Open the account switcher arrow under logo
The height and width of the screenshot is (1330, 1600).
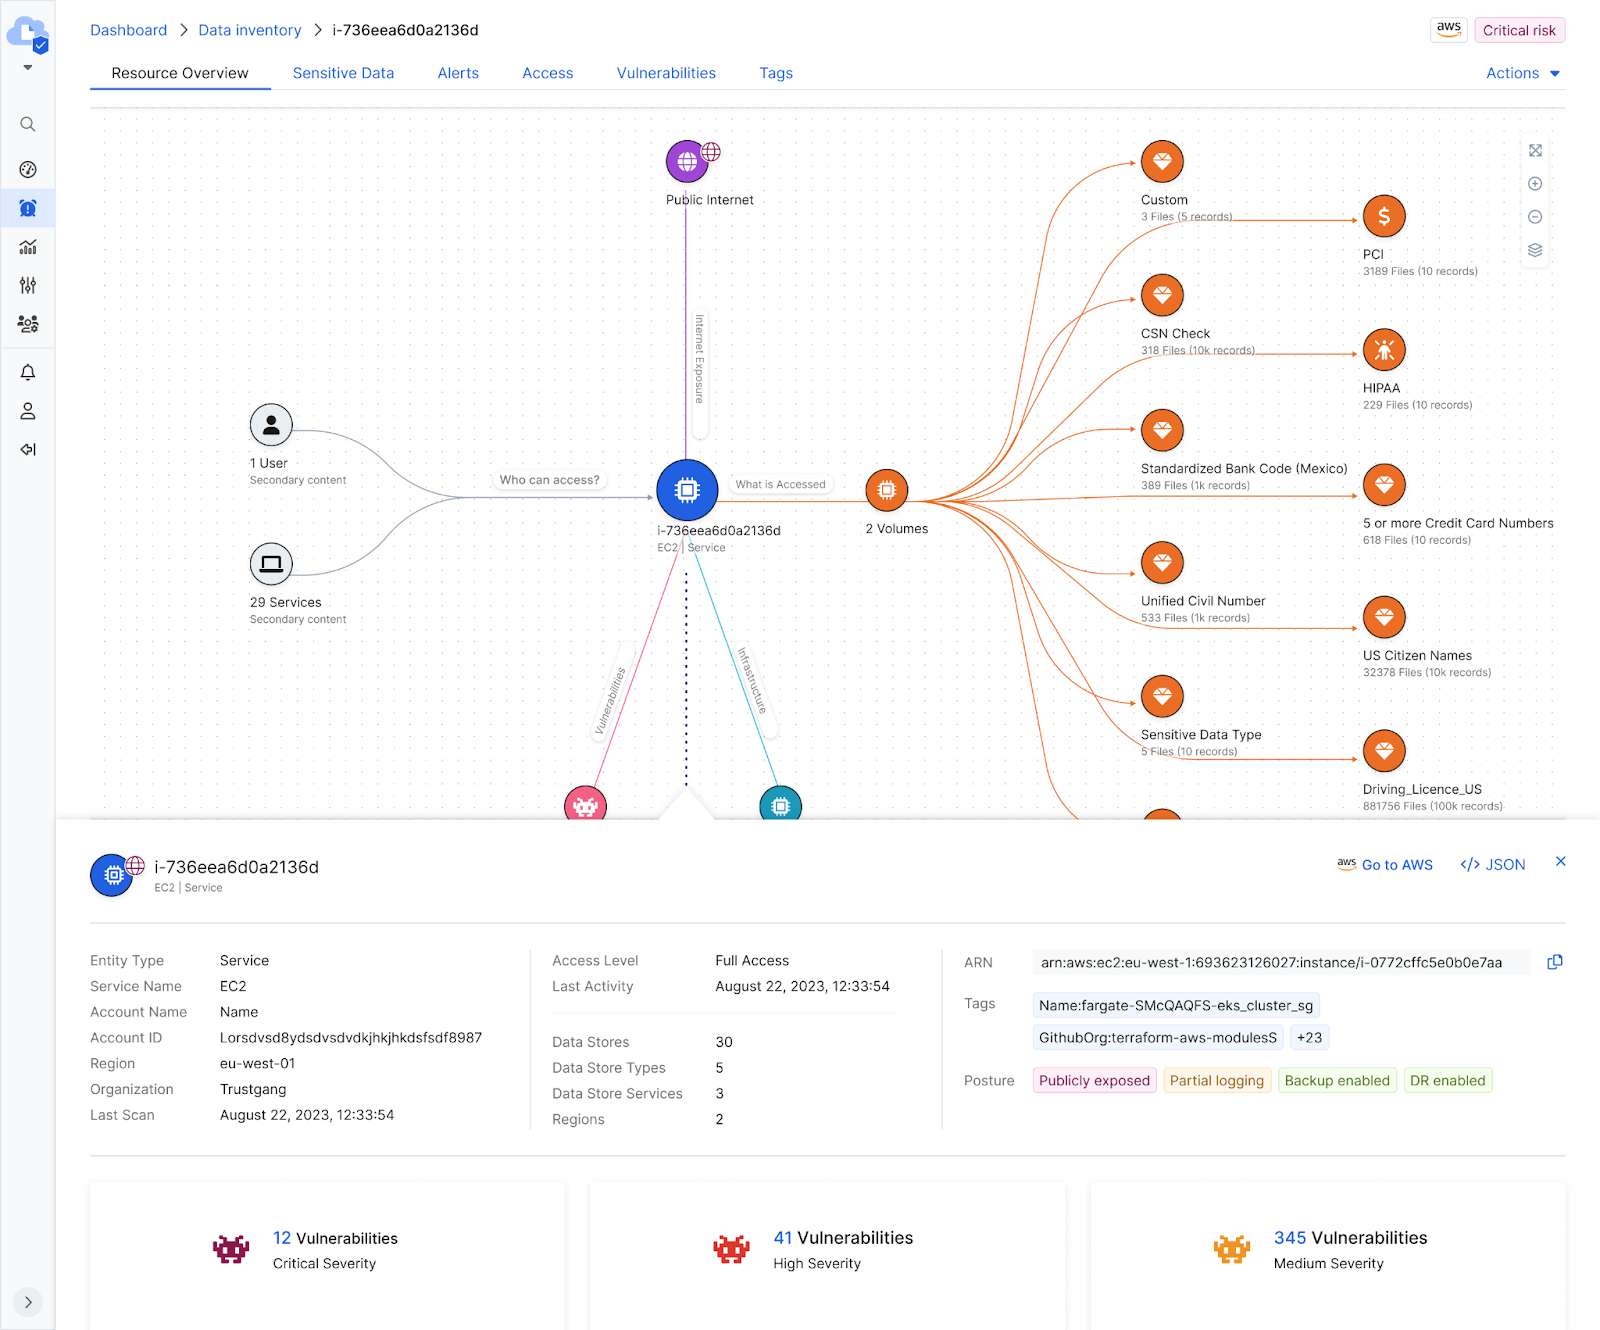(x=28, y=68)
